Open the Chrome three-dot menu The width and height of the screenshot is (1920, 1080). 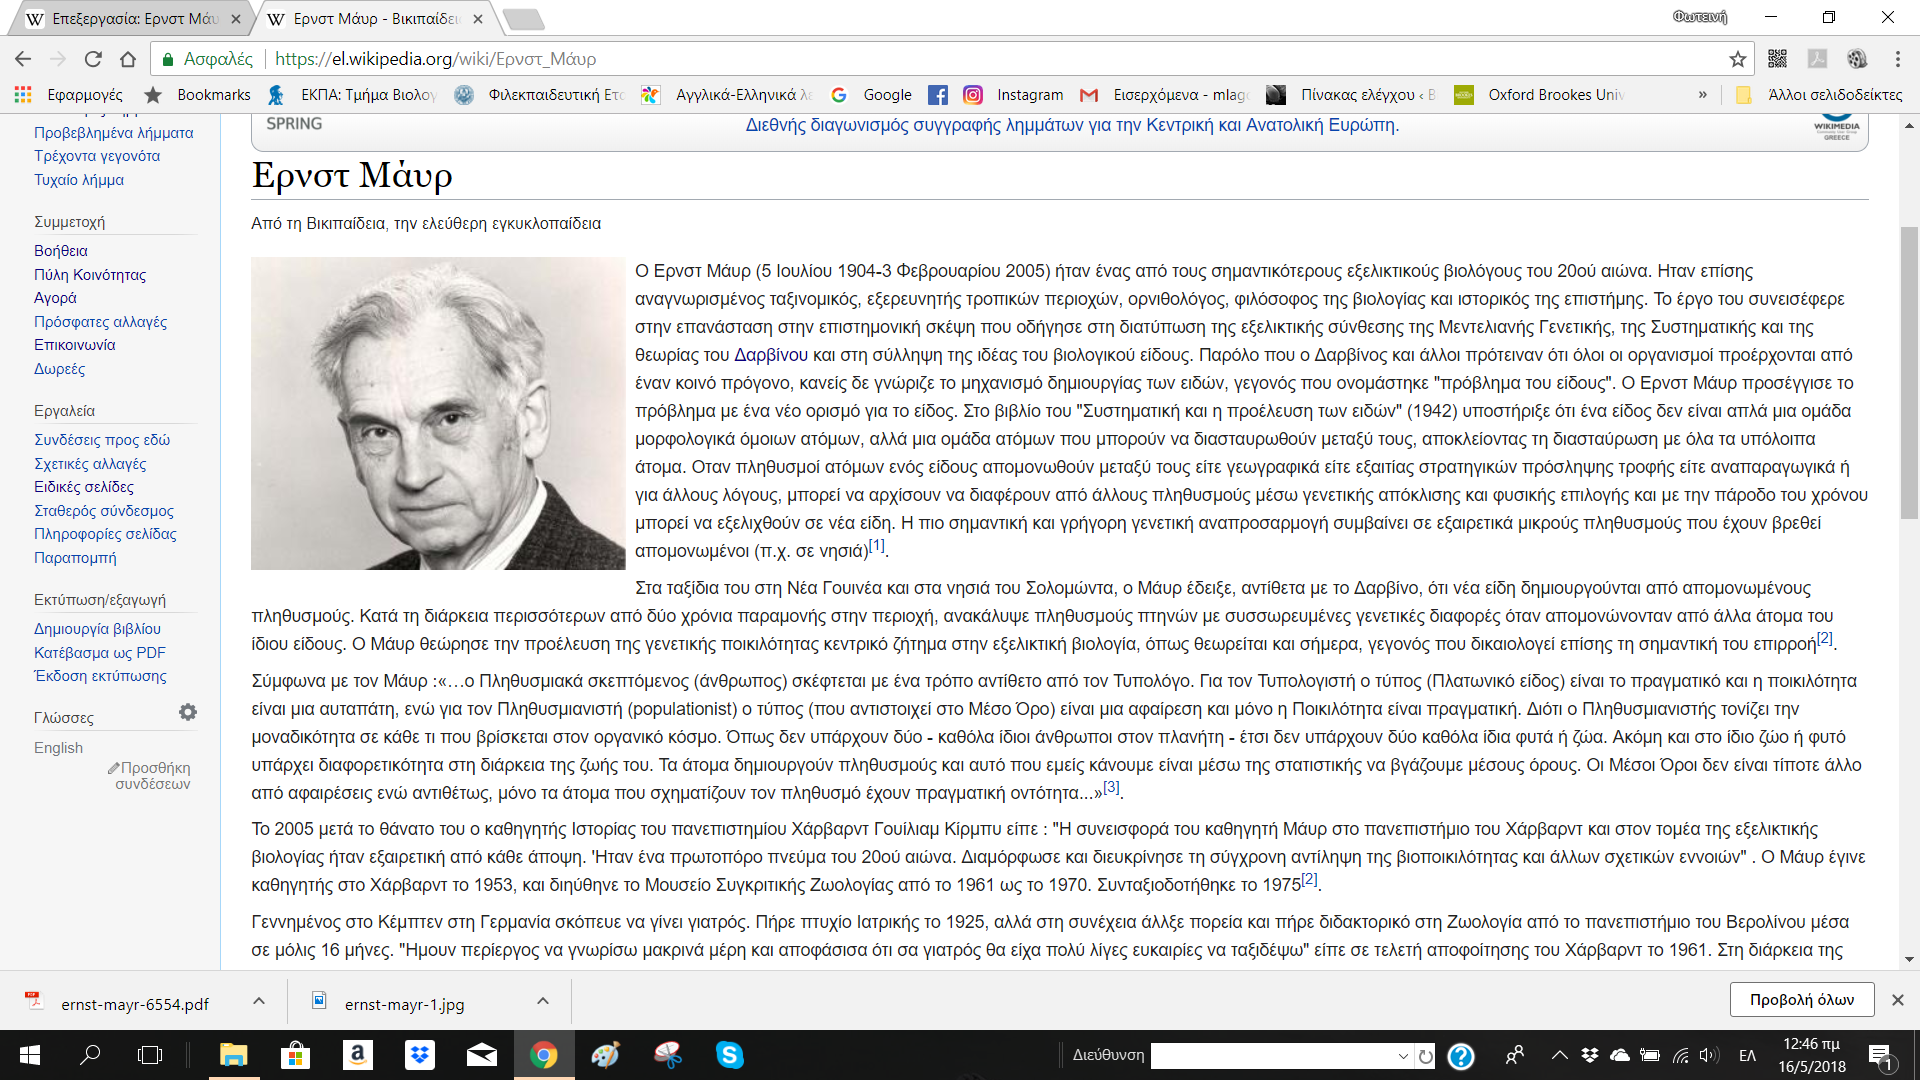click(x=1897, y=59)
